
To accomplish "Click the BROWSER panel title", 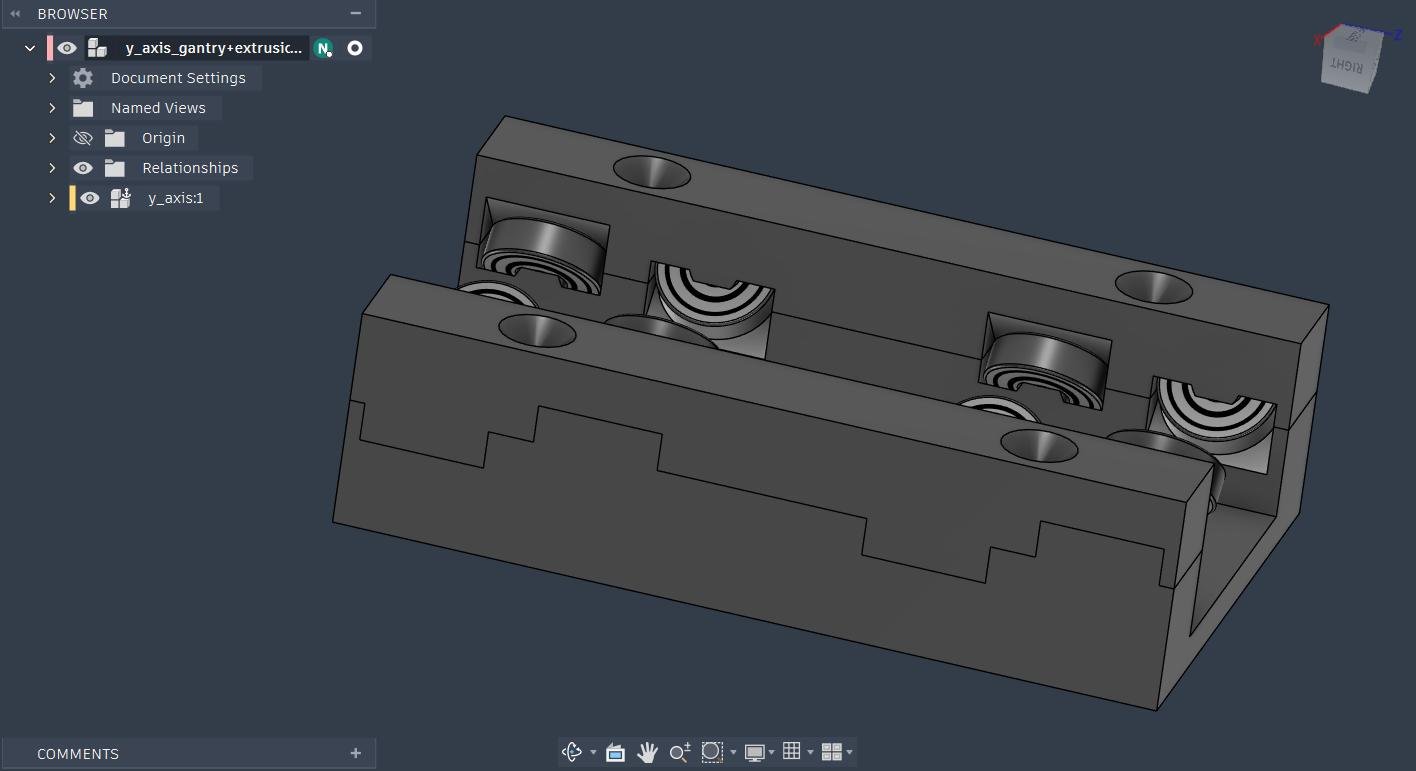I will tap(72, 14).
